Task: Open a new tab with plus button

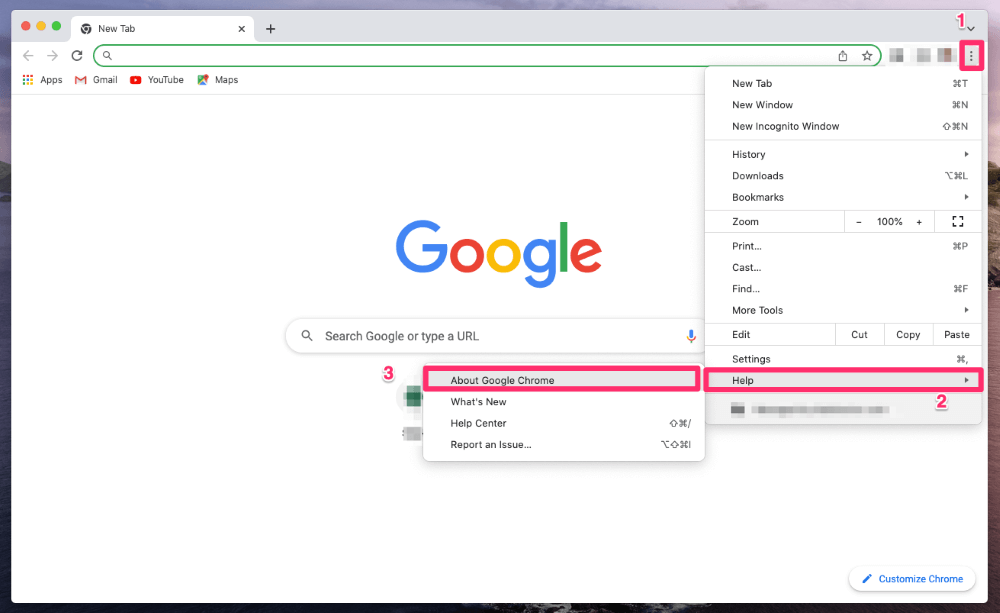Action: pyautogui.click(x=270, y=29)
